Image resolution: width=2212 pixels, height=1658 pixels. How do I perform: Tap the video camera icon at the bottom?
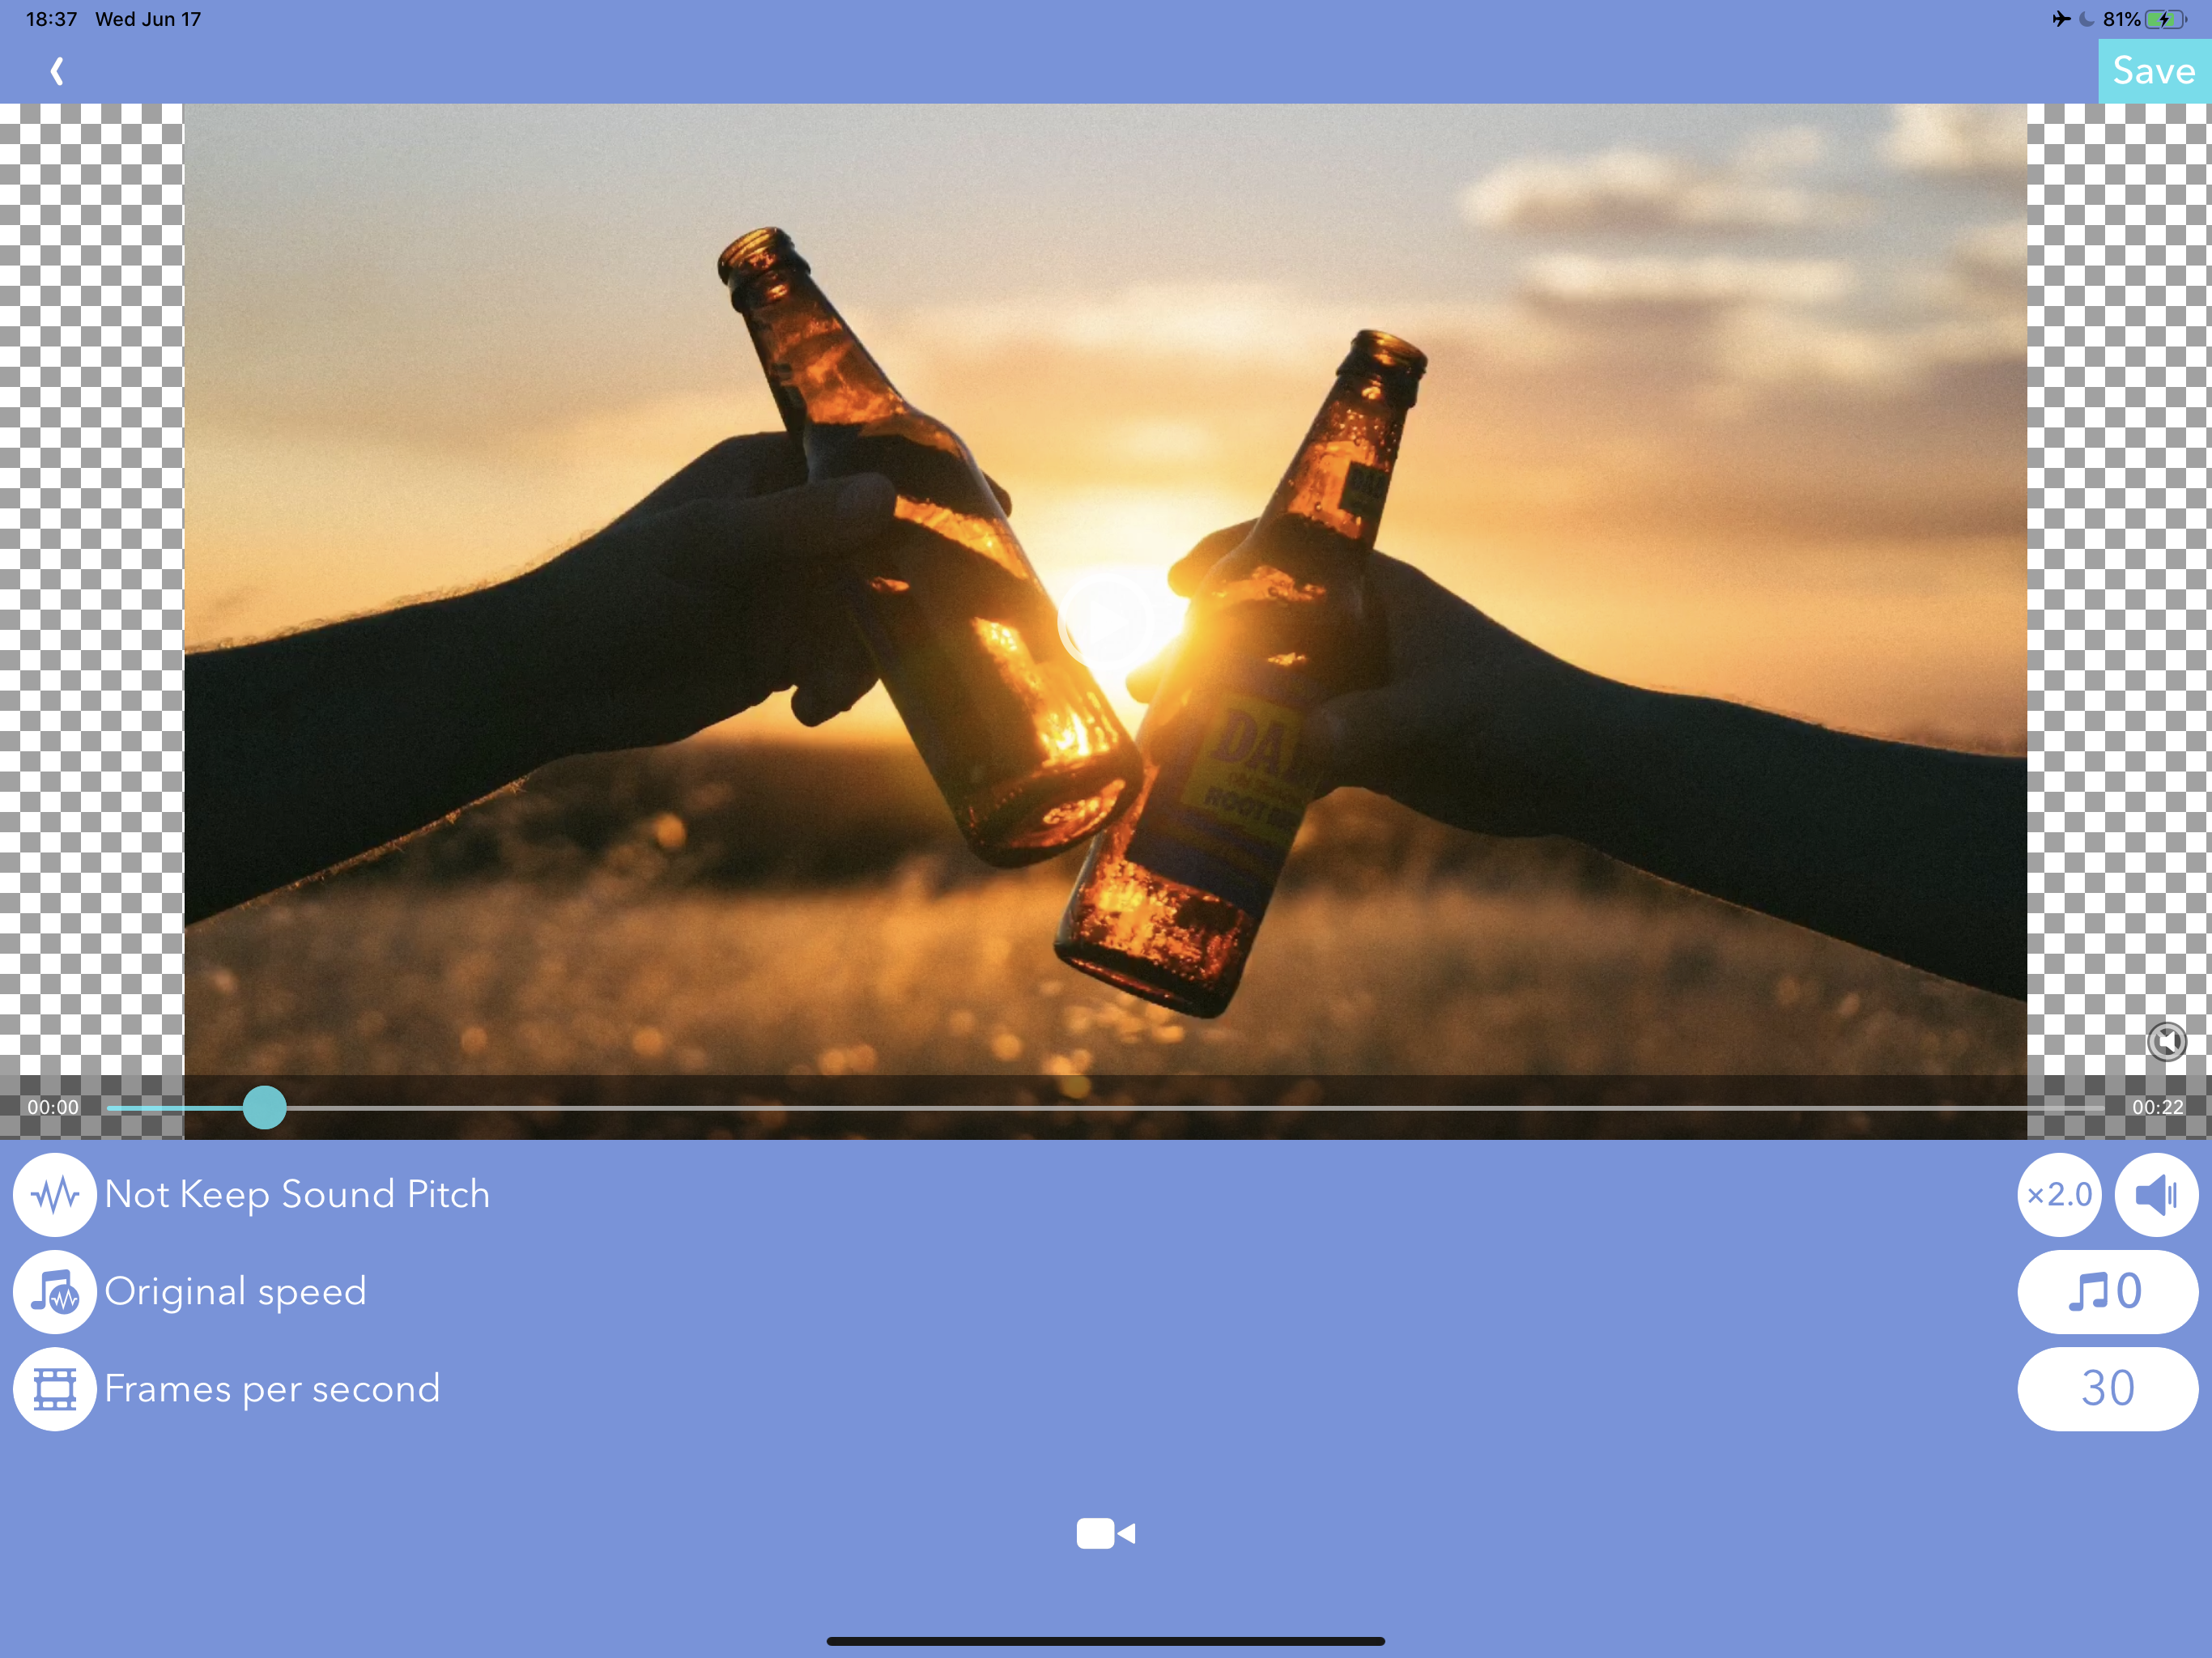1105,1533
